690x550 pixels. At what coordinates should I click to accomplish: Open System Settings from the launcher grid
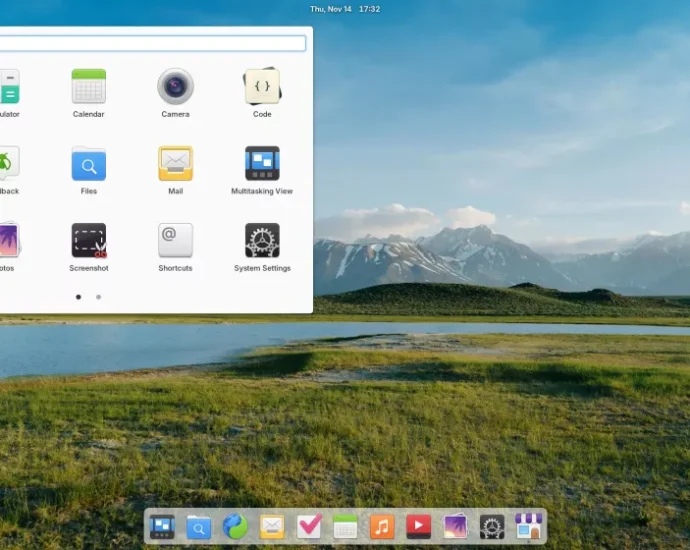pos(262,241)
